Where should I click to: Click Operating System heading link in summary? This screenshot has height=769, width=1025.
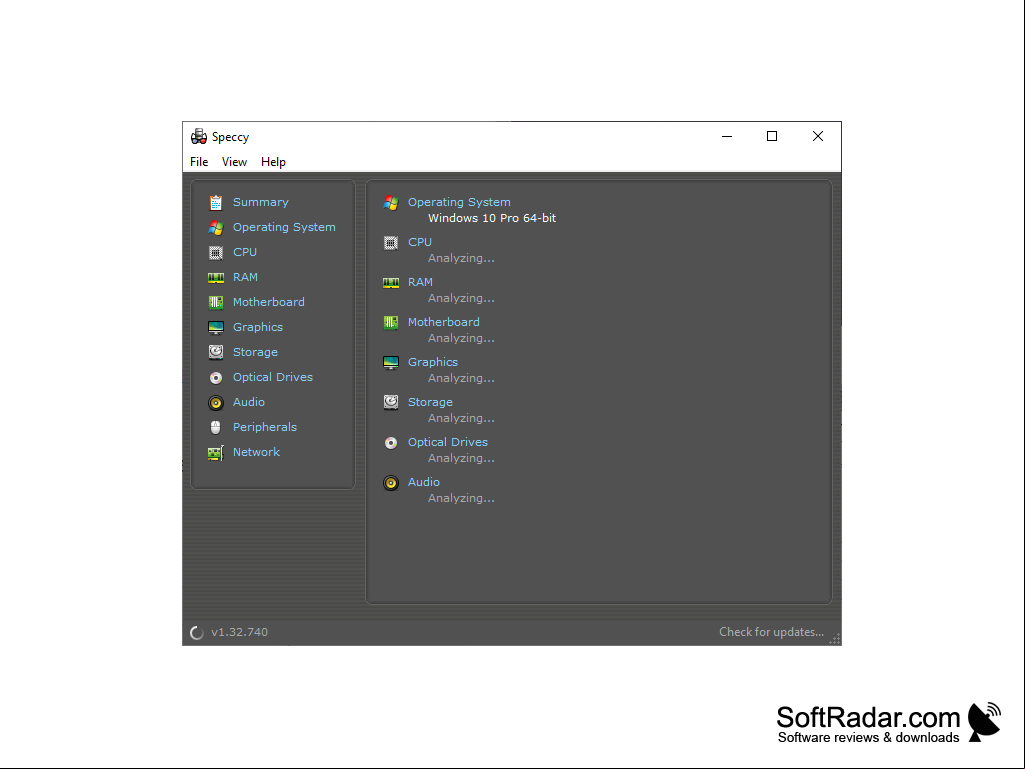click(460, 202)
